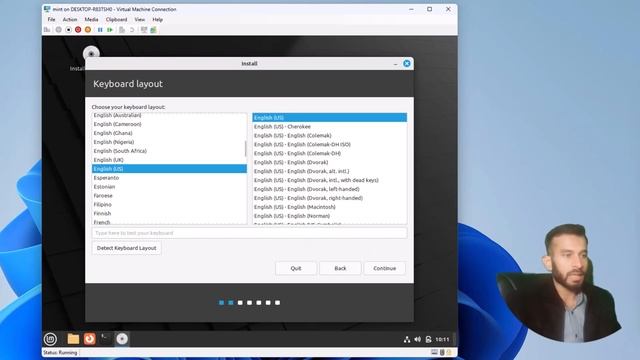Open the Files folder in Mint panel
The height and width of the screenshot is (360, 640).
[x=73, y=339]
